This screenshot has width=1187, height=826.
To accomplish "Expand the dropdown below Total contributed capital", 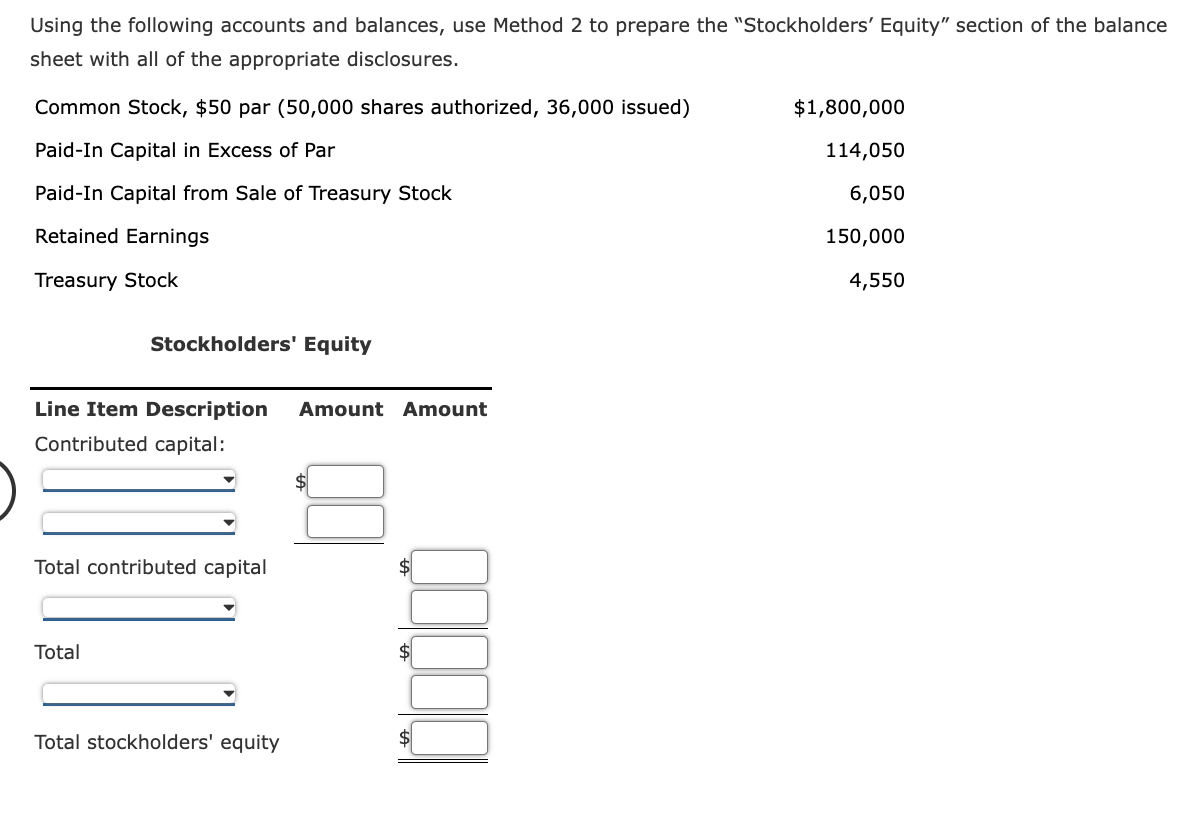I will coord(138,607).
